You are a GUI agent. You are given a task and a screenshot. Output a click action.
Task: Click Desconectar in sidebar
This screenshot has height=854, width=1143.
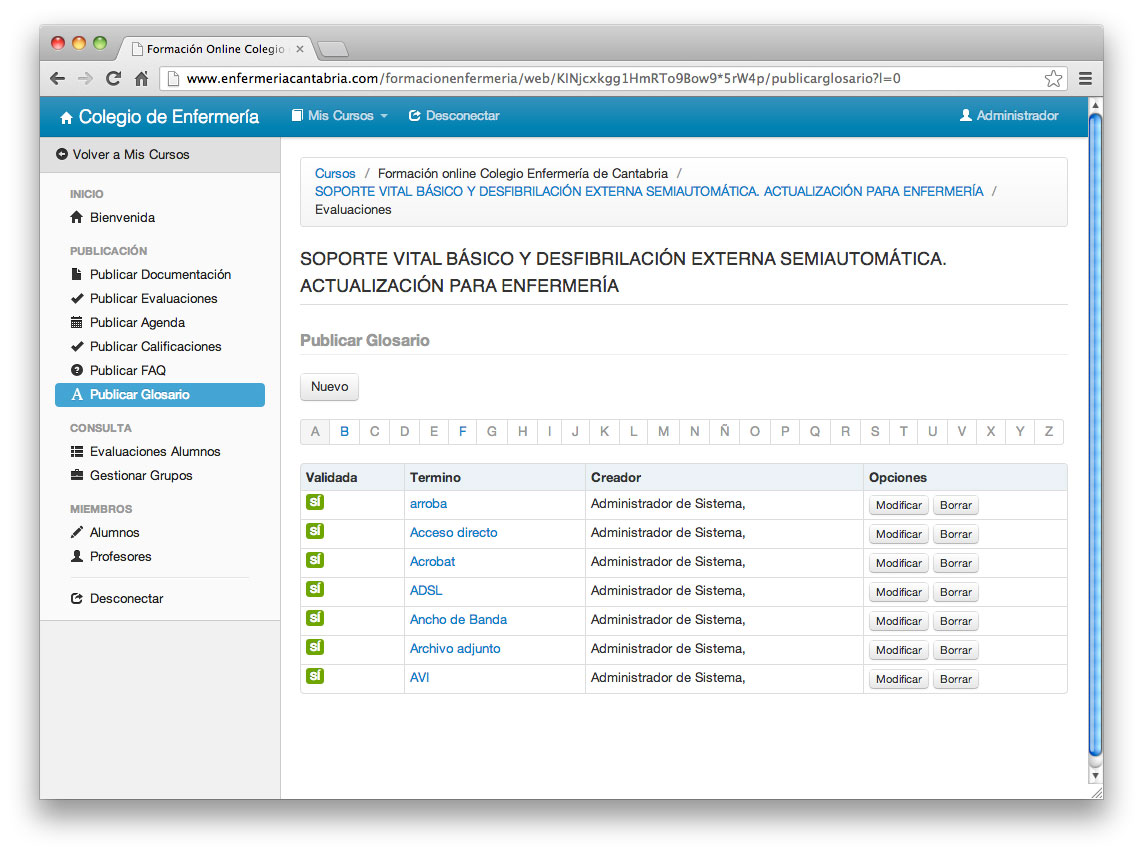click(x=117, y=599)
